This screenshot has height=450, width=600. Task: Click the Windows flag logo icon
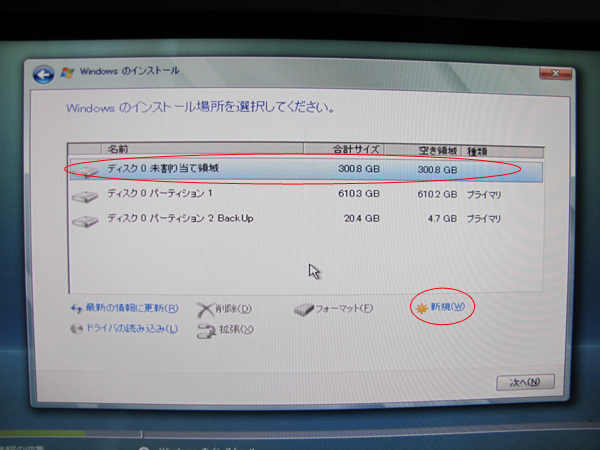(68, 73)
